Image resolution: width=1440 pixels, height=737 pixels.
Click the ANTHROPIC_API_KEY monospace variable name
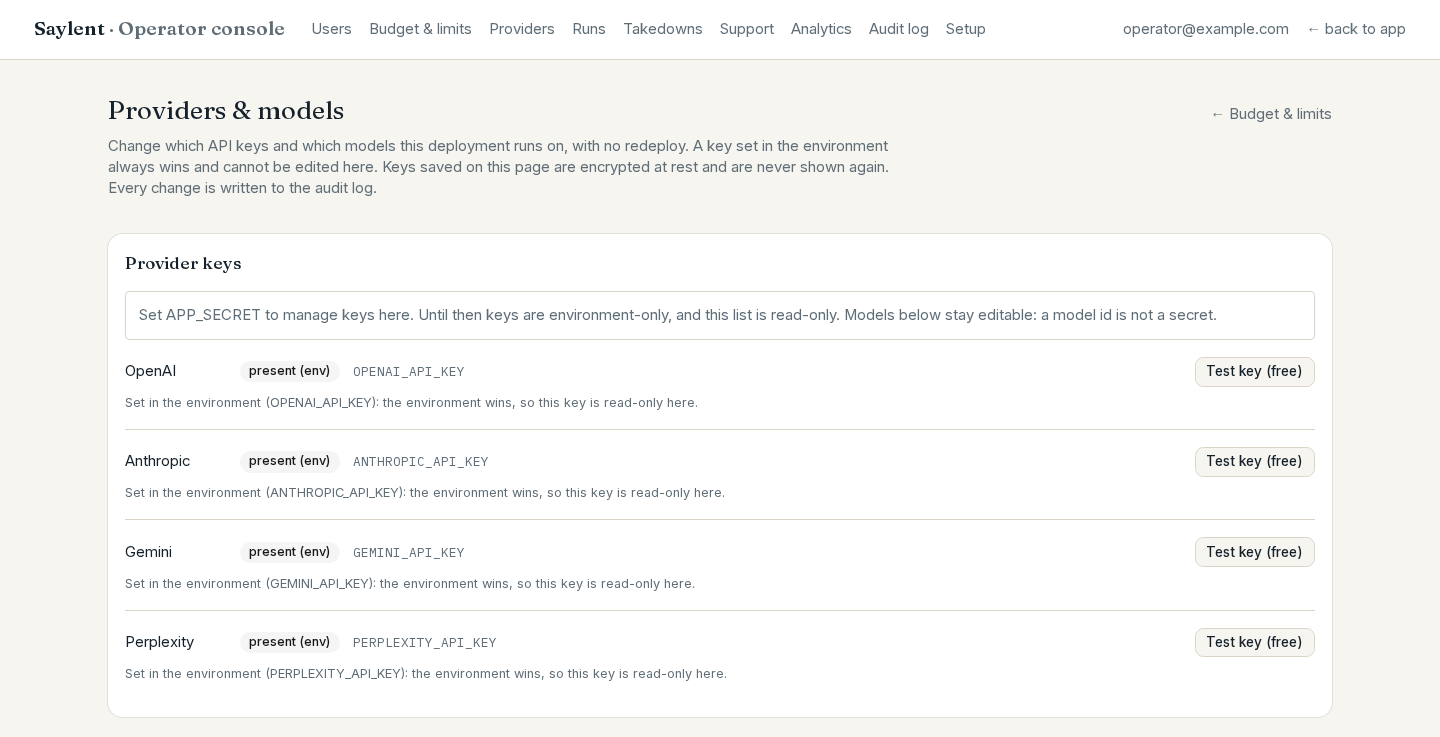(421, 462)
